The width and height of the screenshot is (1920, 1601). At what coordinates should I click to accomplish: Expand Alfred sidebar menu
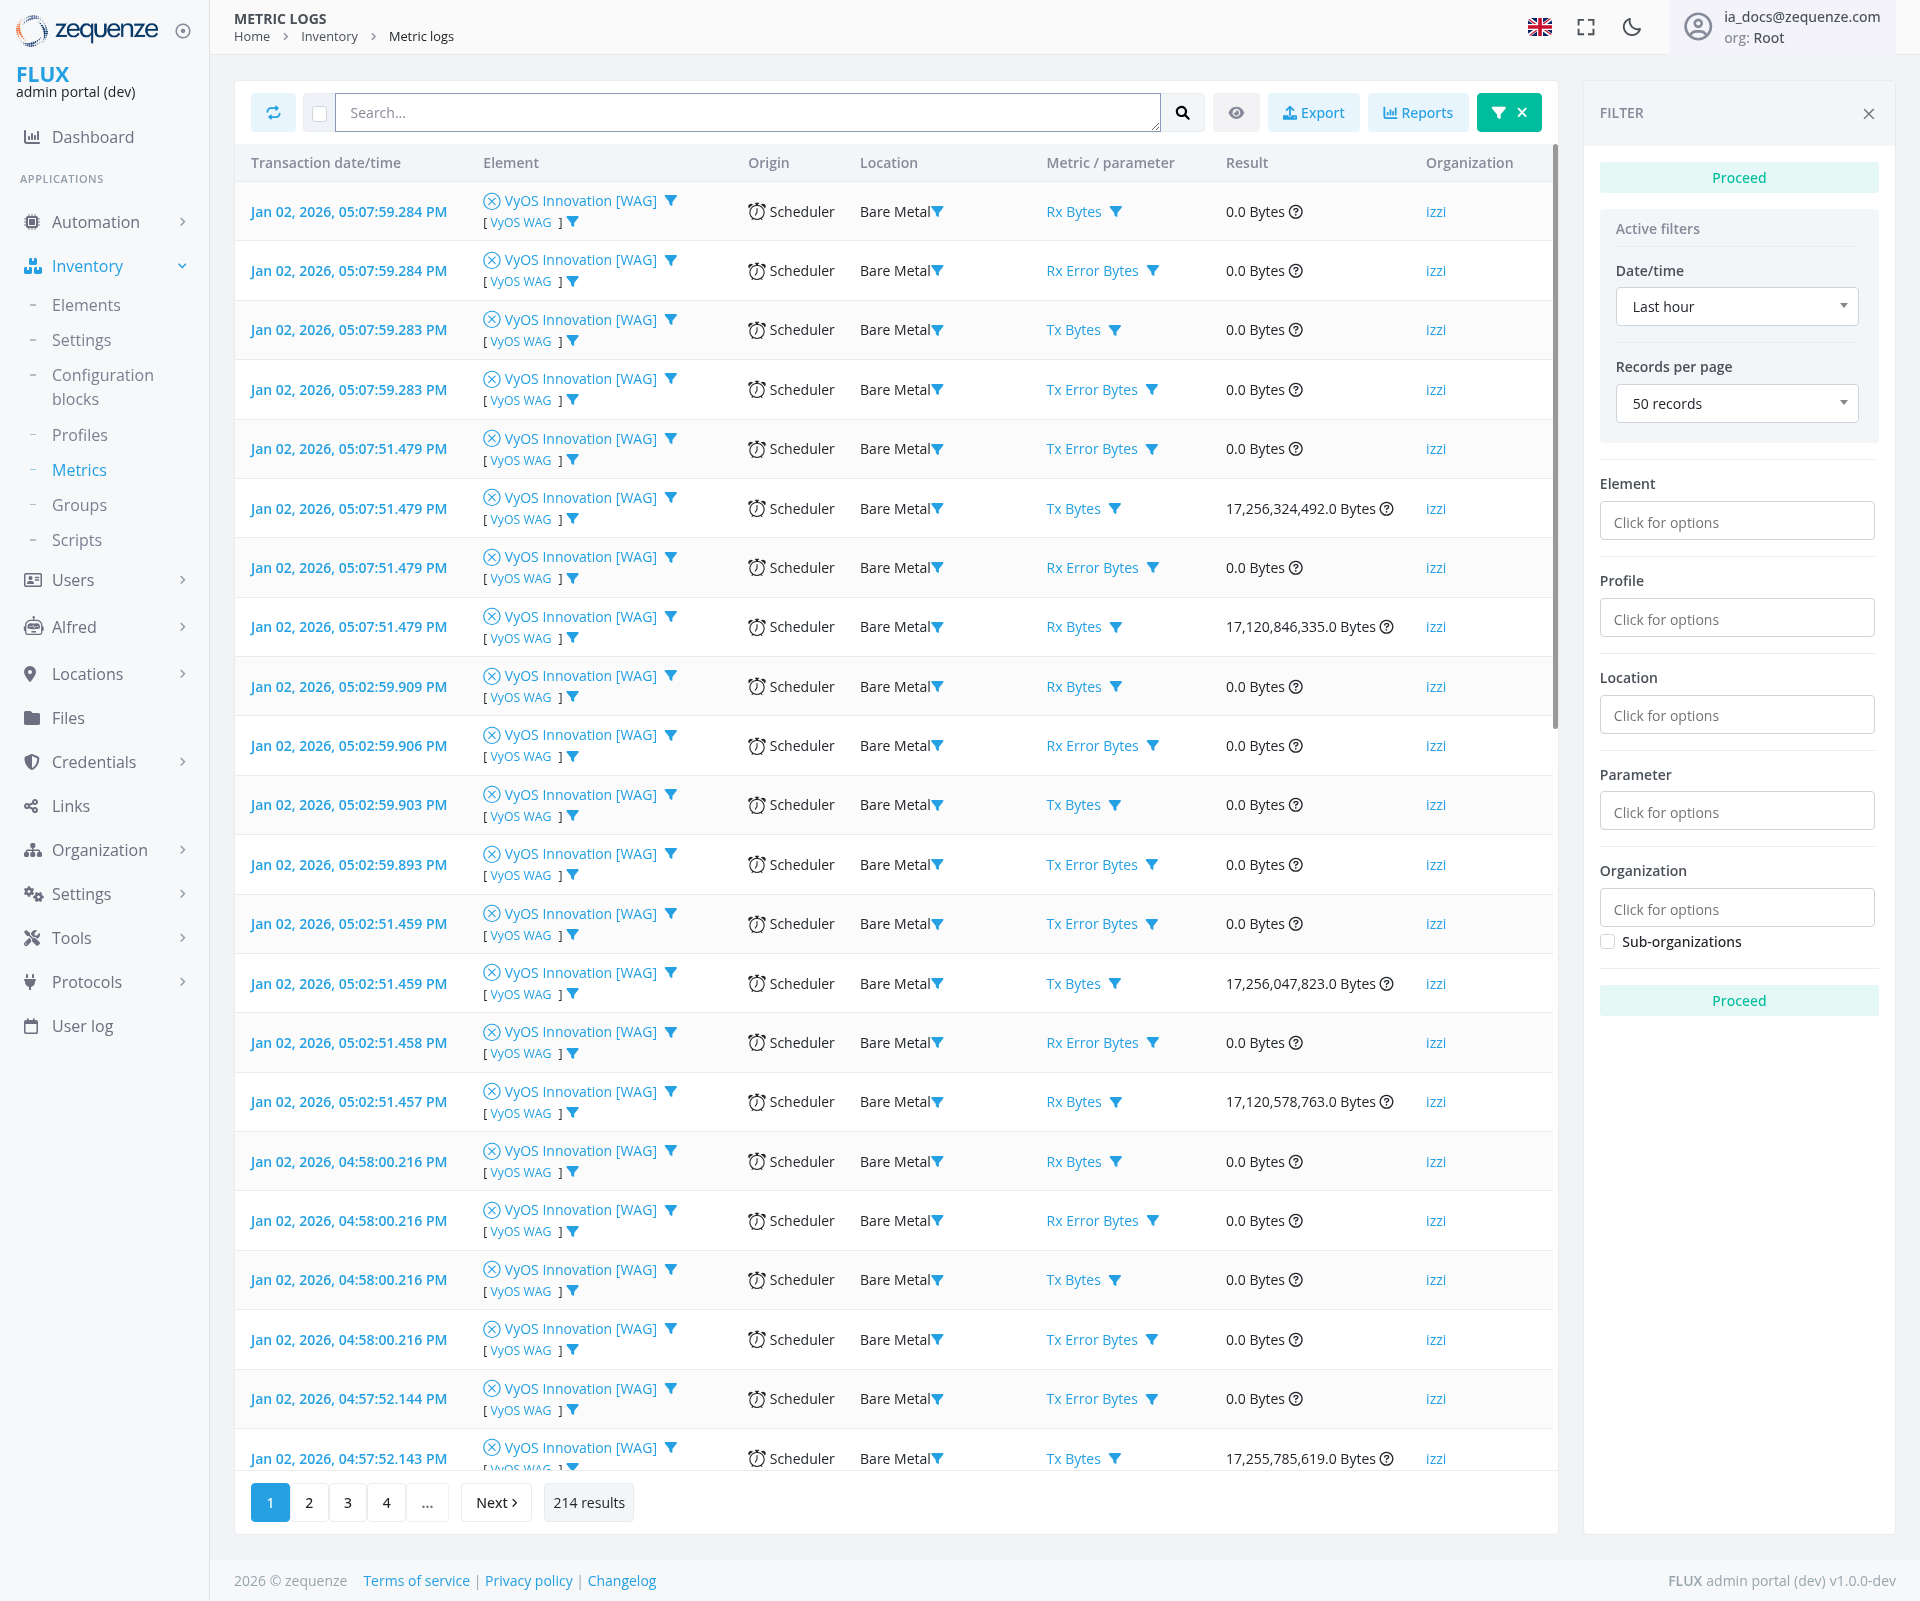point(105,627)
